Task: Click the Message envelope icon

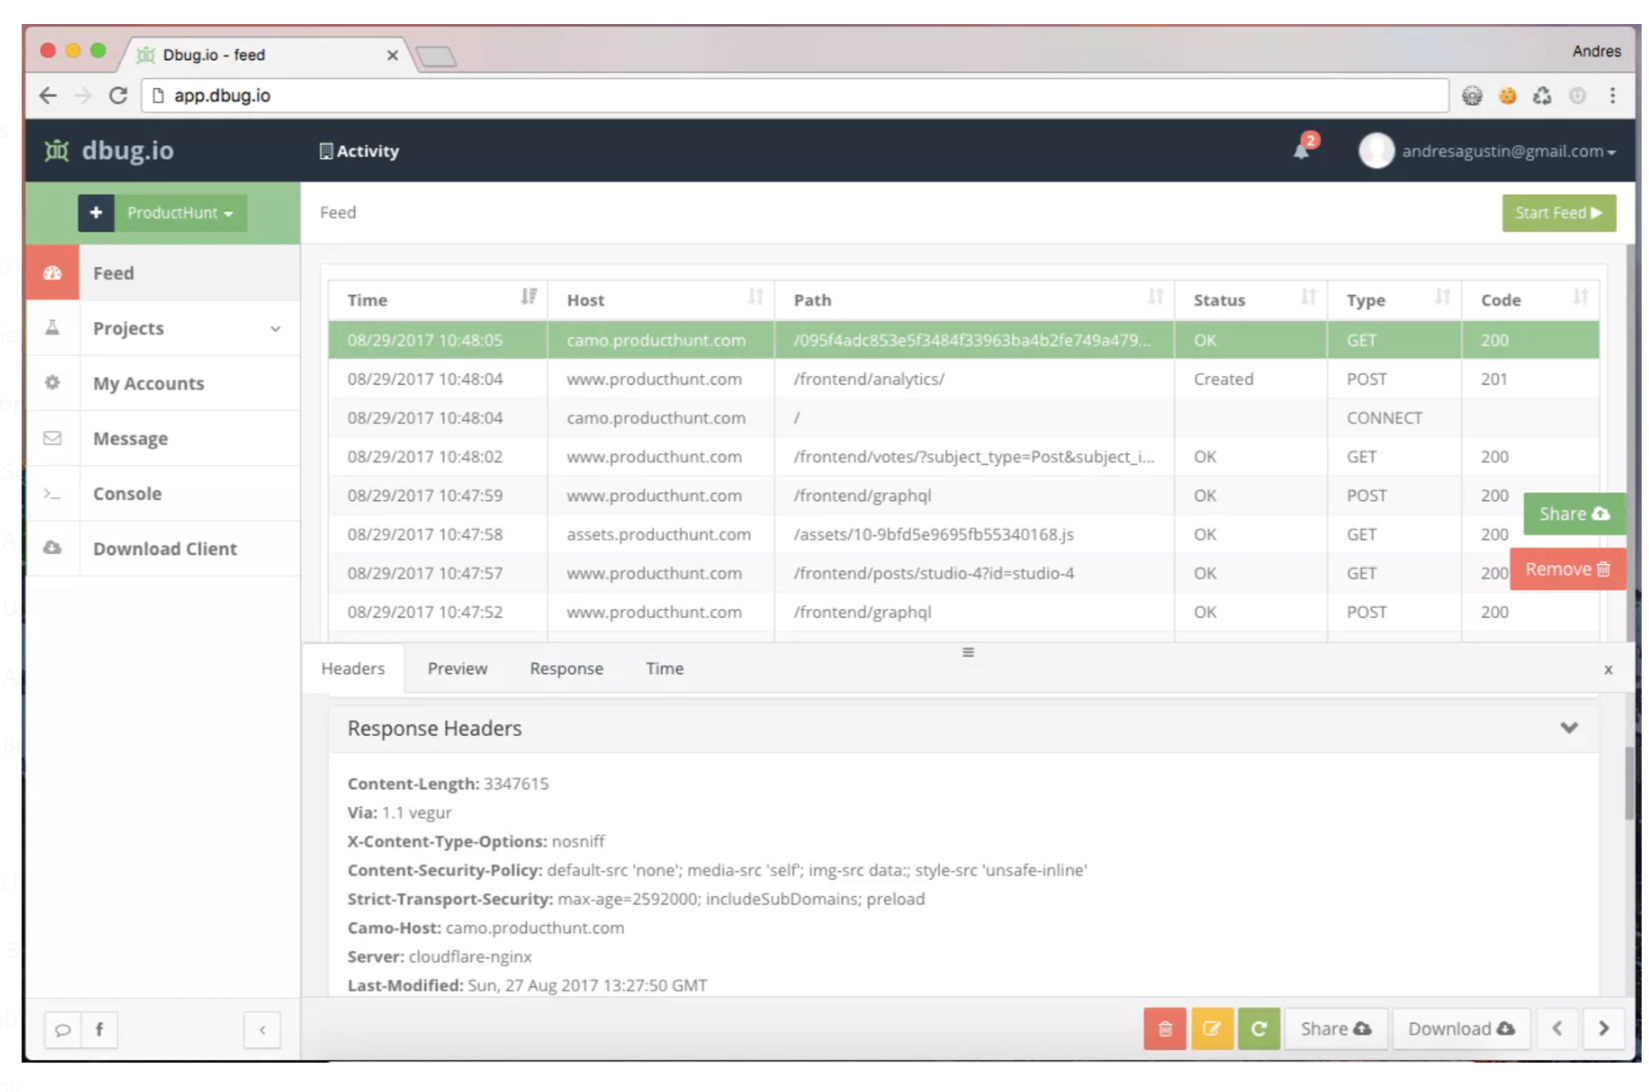Action: (52, 438)
